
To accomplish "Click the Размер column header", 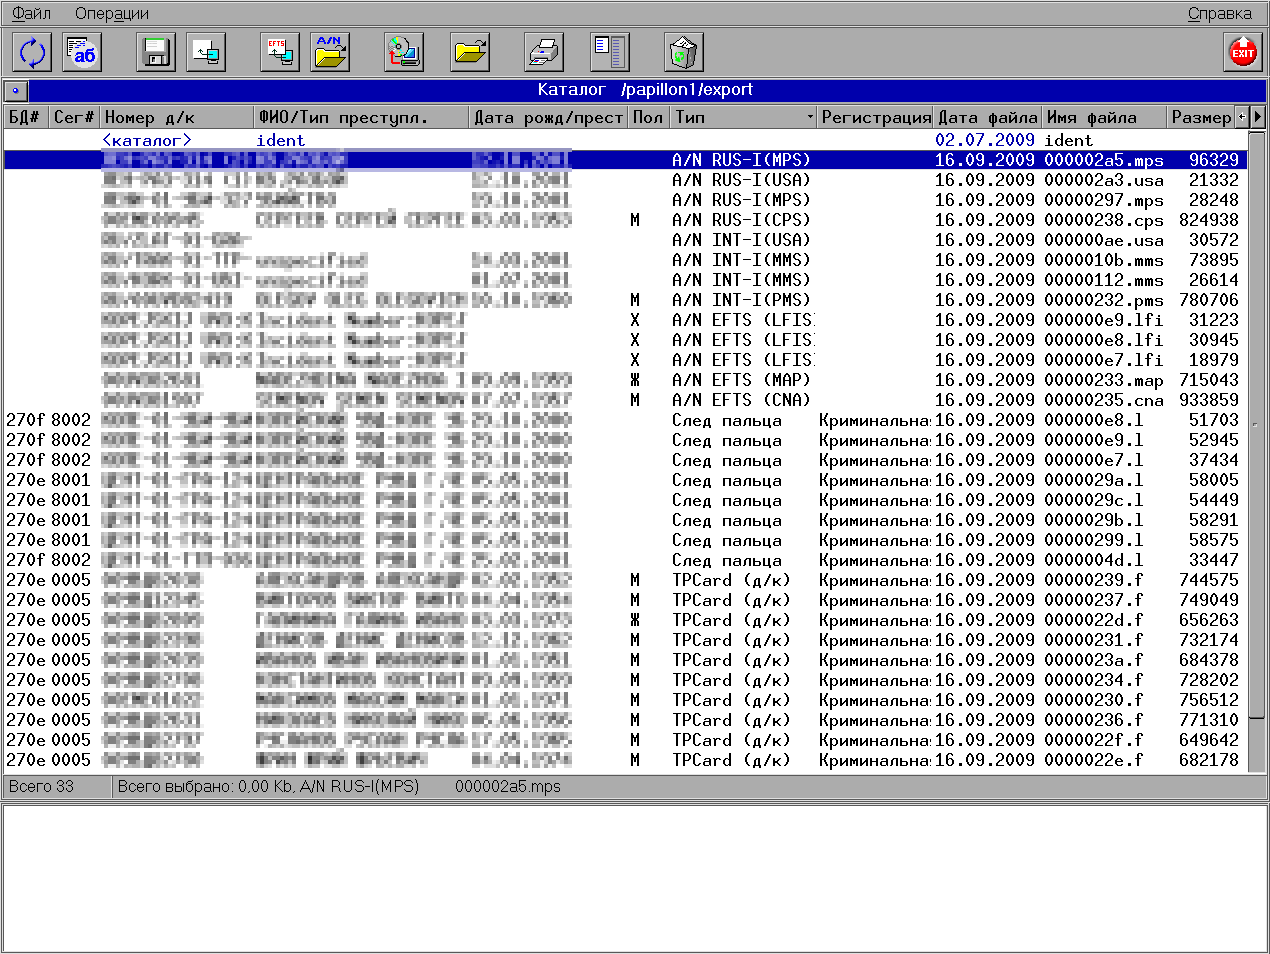I will [x=1202, y=117].
